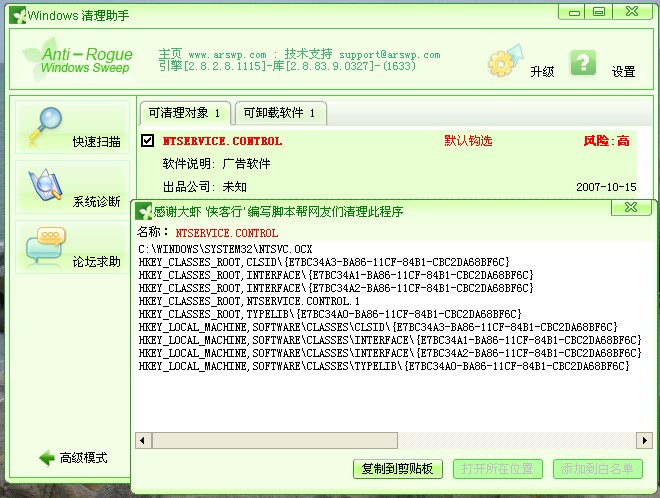Click the horizontal scrollbar left arrow
The width and height of the screenshot is (660, 498).
click(x=143, y=441)
